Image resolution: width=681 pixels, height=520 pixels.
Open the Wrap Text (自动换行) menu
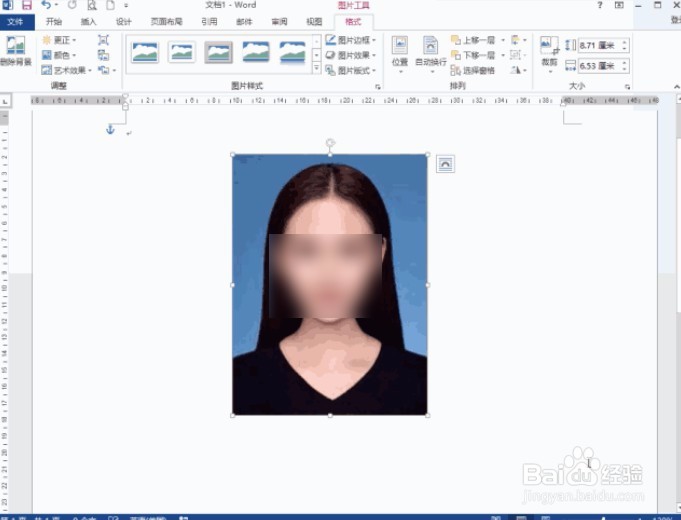431,54
